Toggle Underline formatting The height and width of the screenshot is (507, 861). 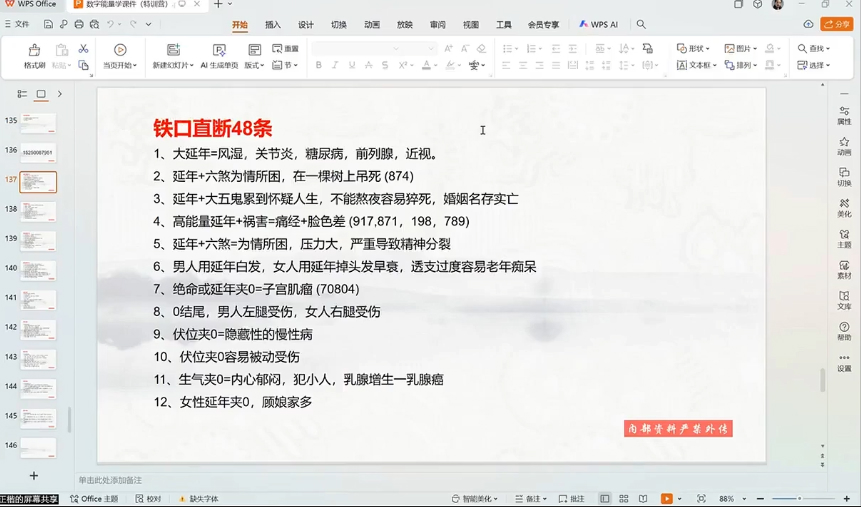[x=351, y=65]
